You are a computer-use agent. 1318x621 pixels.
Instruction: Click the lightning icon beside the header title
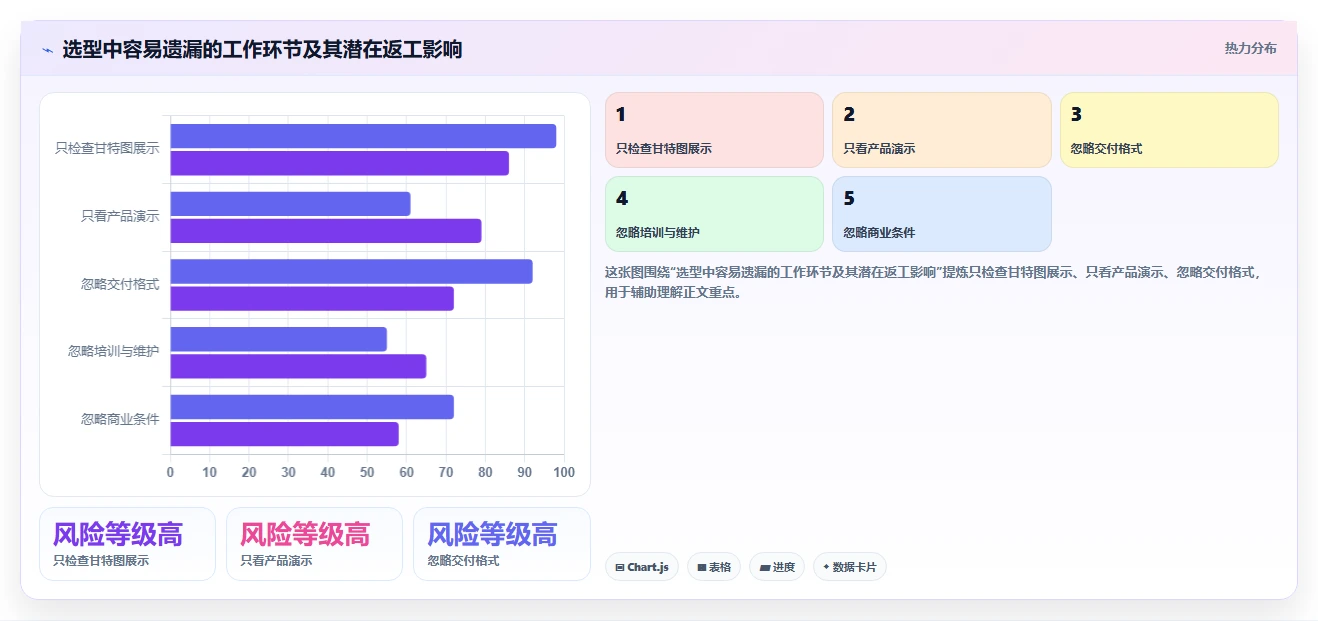point(47,50)
